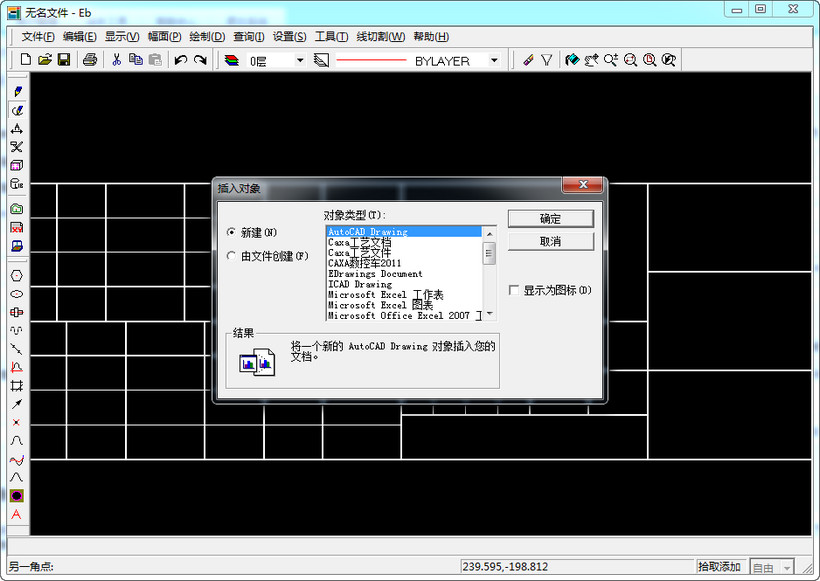Open the 设置 menu
This screenshot has height=581, width=820.
click(289, 37)
